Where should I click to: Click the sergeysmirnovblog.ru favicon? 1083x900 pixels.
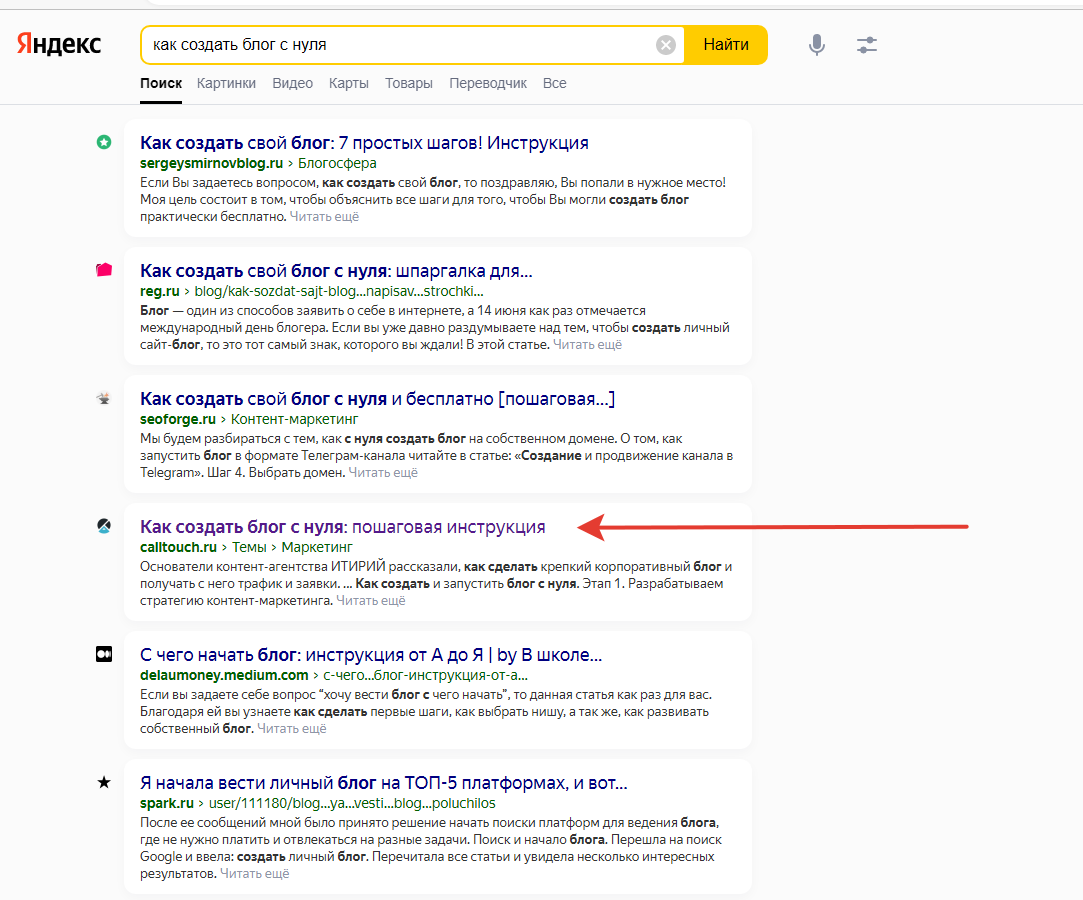pyautogui.click(x=104, y=142)
